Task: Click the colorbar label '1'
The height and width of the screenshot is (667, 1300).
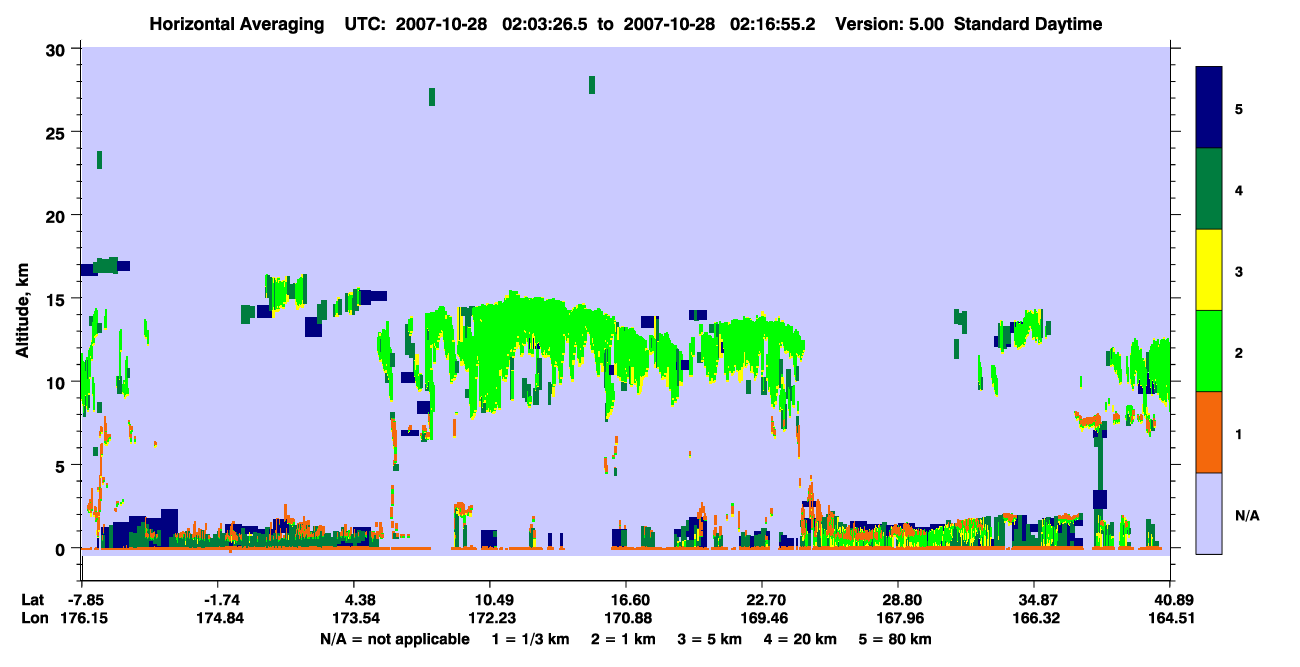Action: tap(1240, 434)
